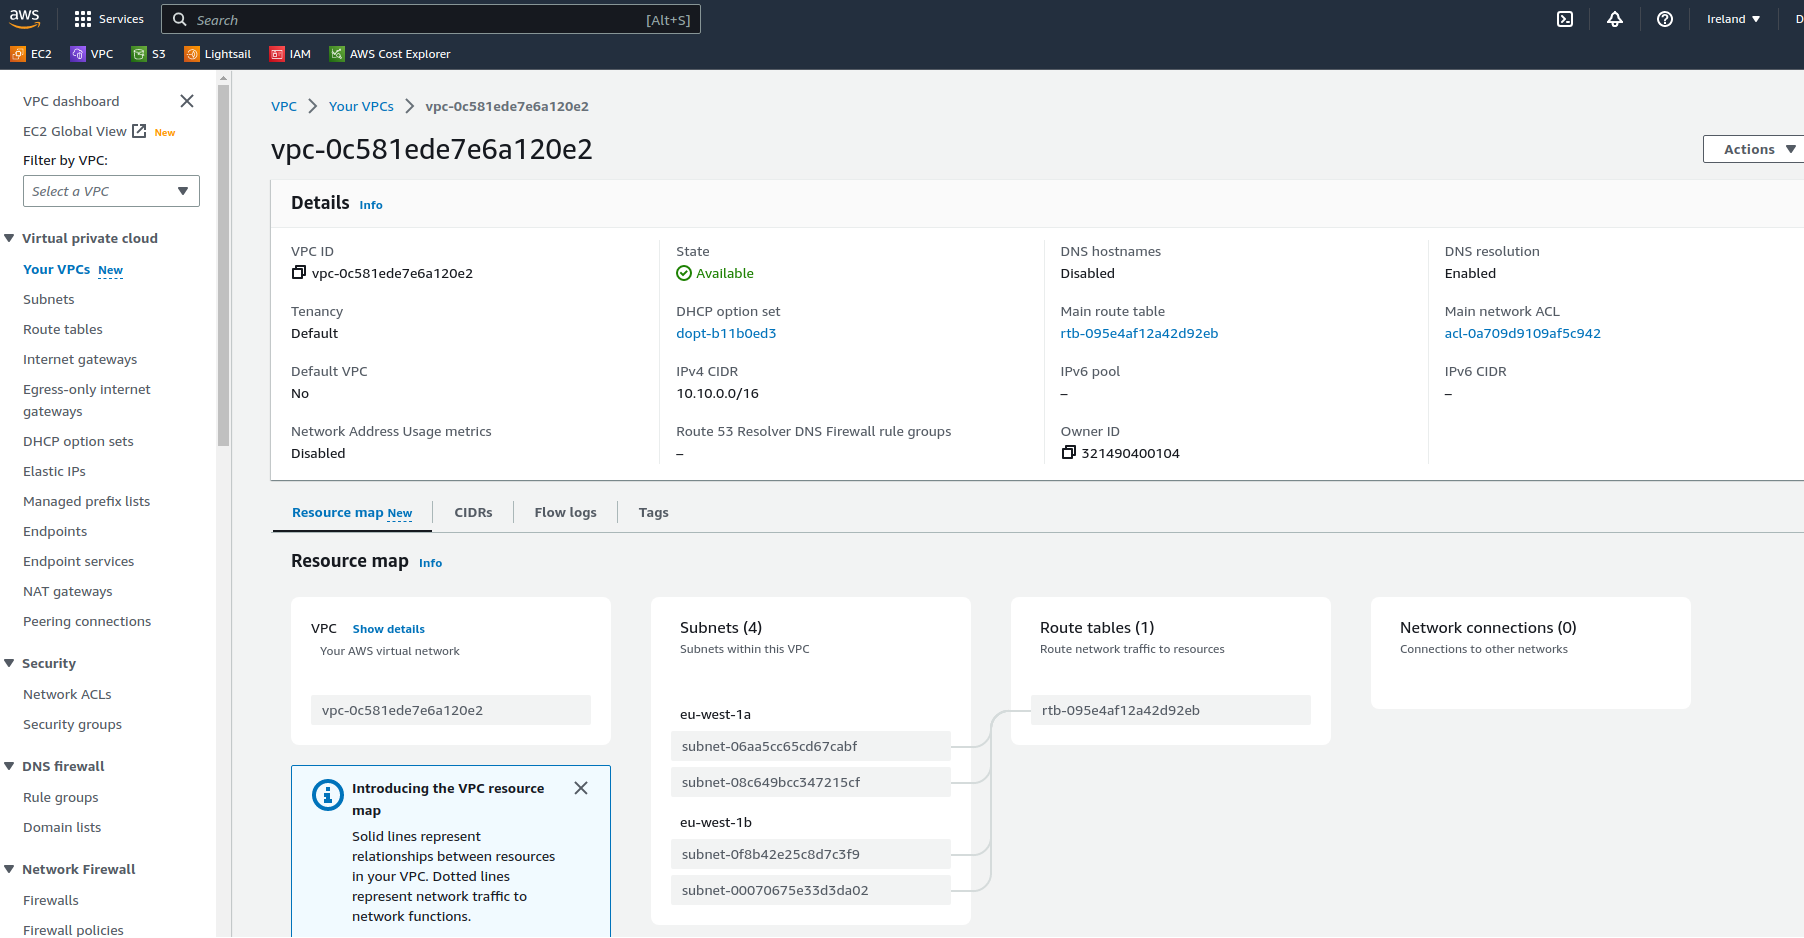Go to Endpoints in sidebar
Image resolution: width=1804 pixels, height=938 pixels.
point(55,531)
